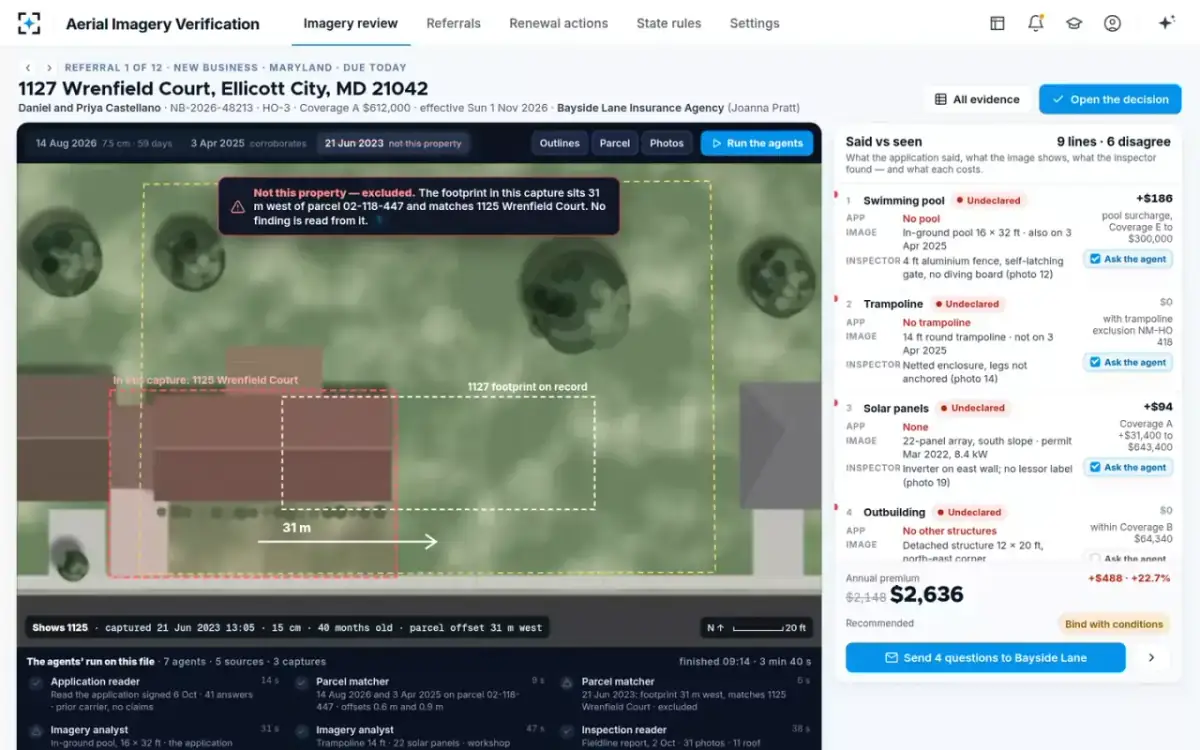Click the Undeclared badge on Swimming pool

[x=987, y=200]
